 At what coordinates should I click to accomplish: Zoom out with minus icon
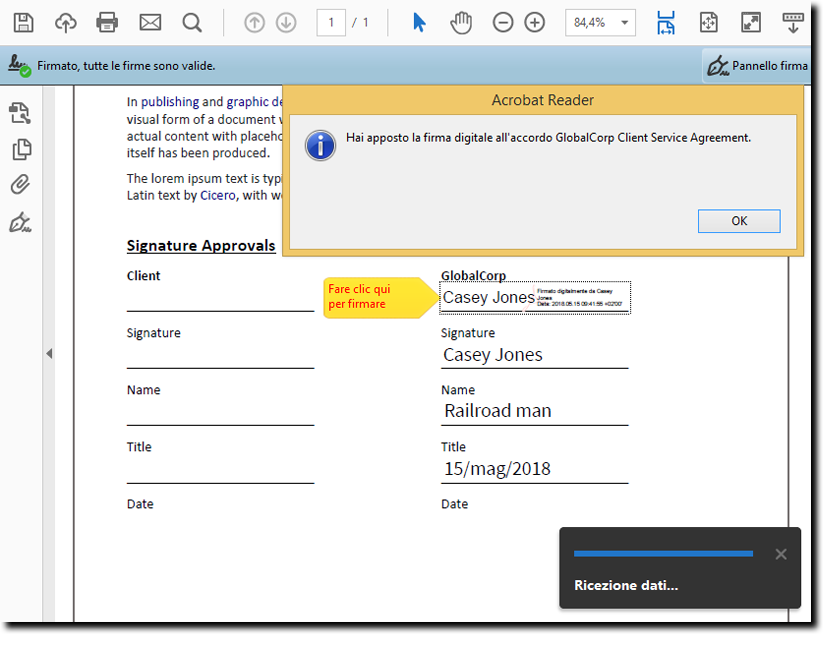503,23
